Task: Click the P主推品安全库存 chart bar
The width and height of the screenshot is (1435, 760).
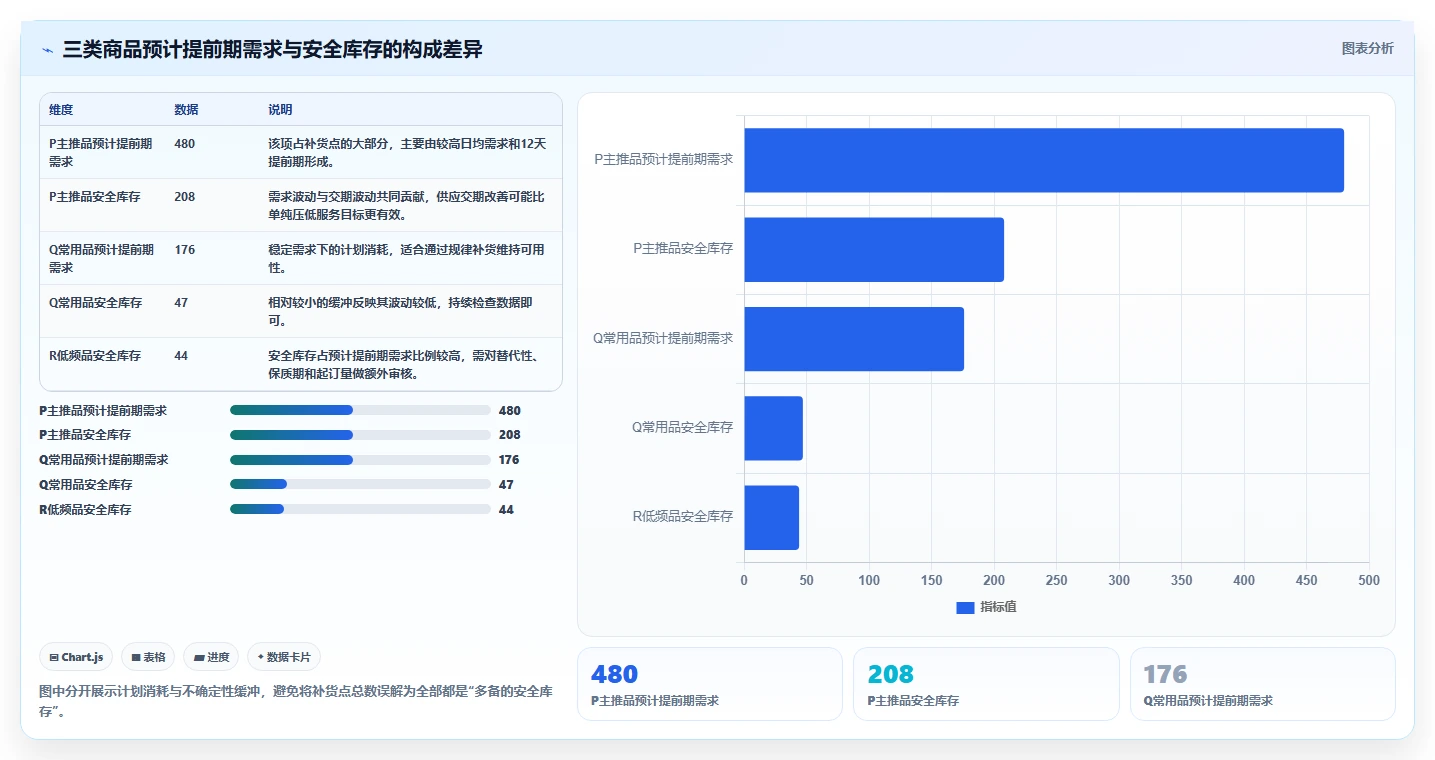Action: pos(874,249)
